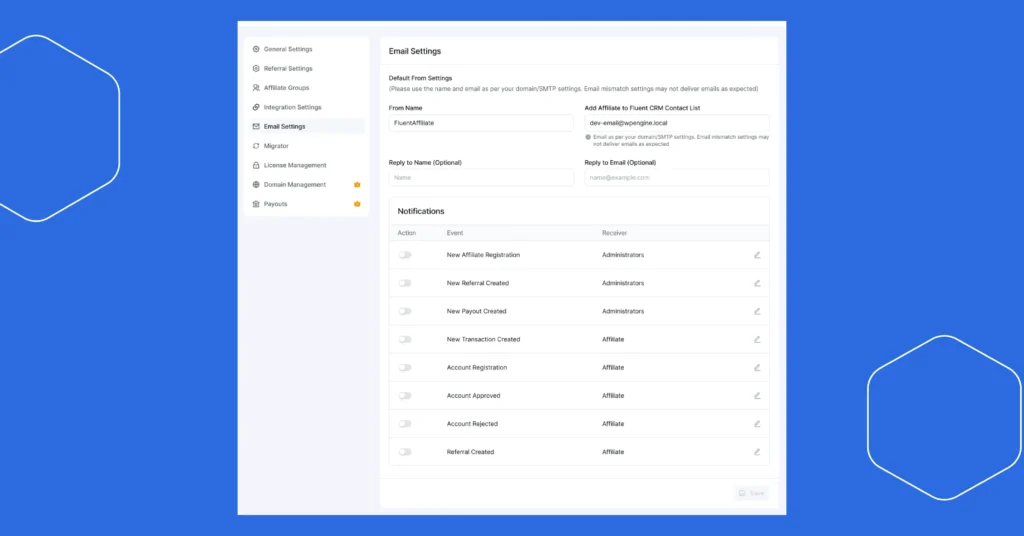This screenshot has height=536, width=1024.
Task: Switch on Account Approved notification
Action: [x=405, y=396]
